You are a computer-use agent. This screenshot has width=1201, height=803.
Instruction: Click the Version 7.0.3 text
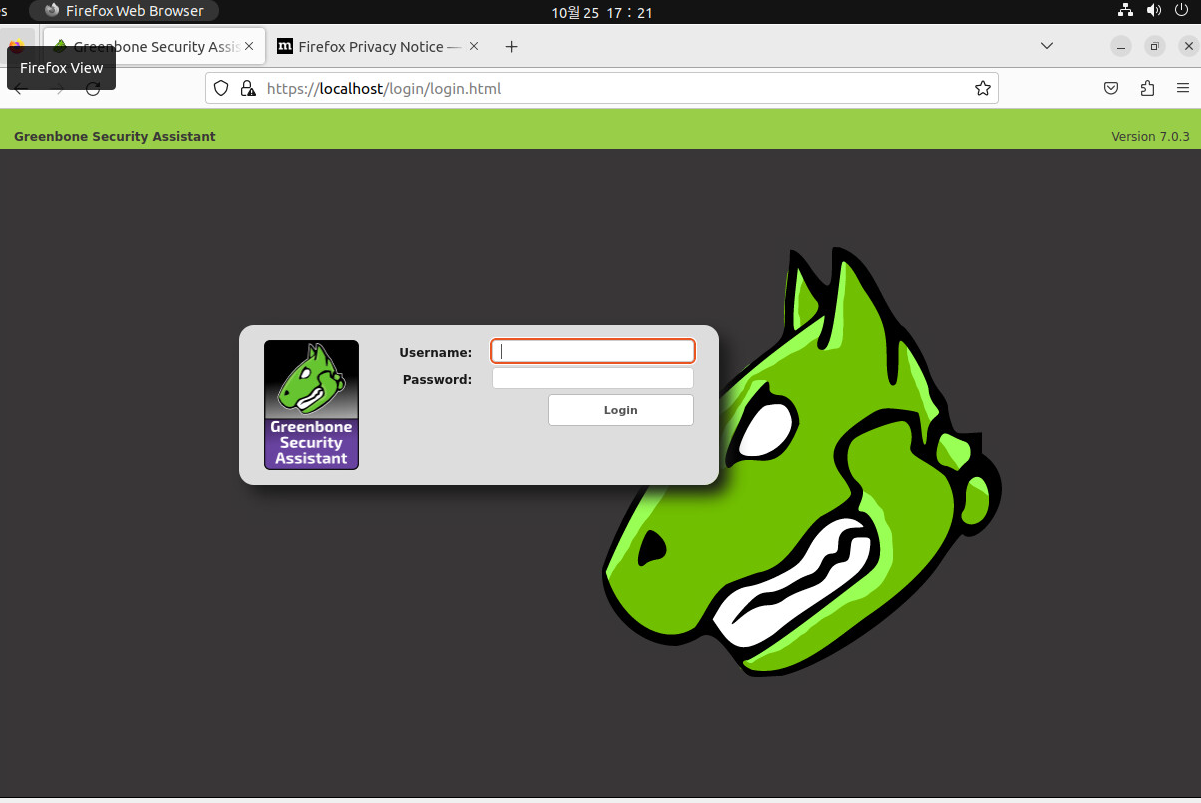[x=1150, y=136]
